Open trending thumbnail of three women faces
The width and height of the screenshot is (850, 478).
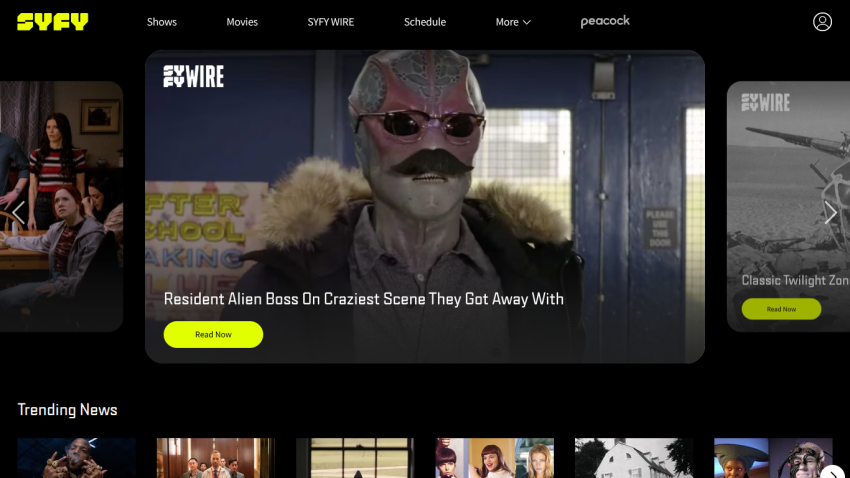[x=494, y=458]
